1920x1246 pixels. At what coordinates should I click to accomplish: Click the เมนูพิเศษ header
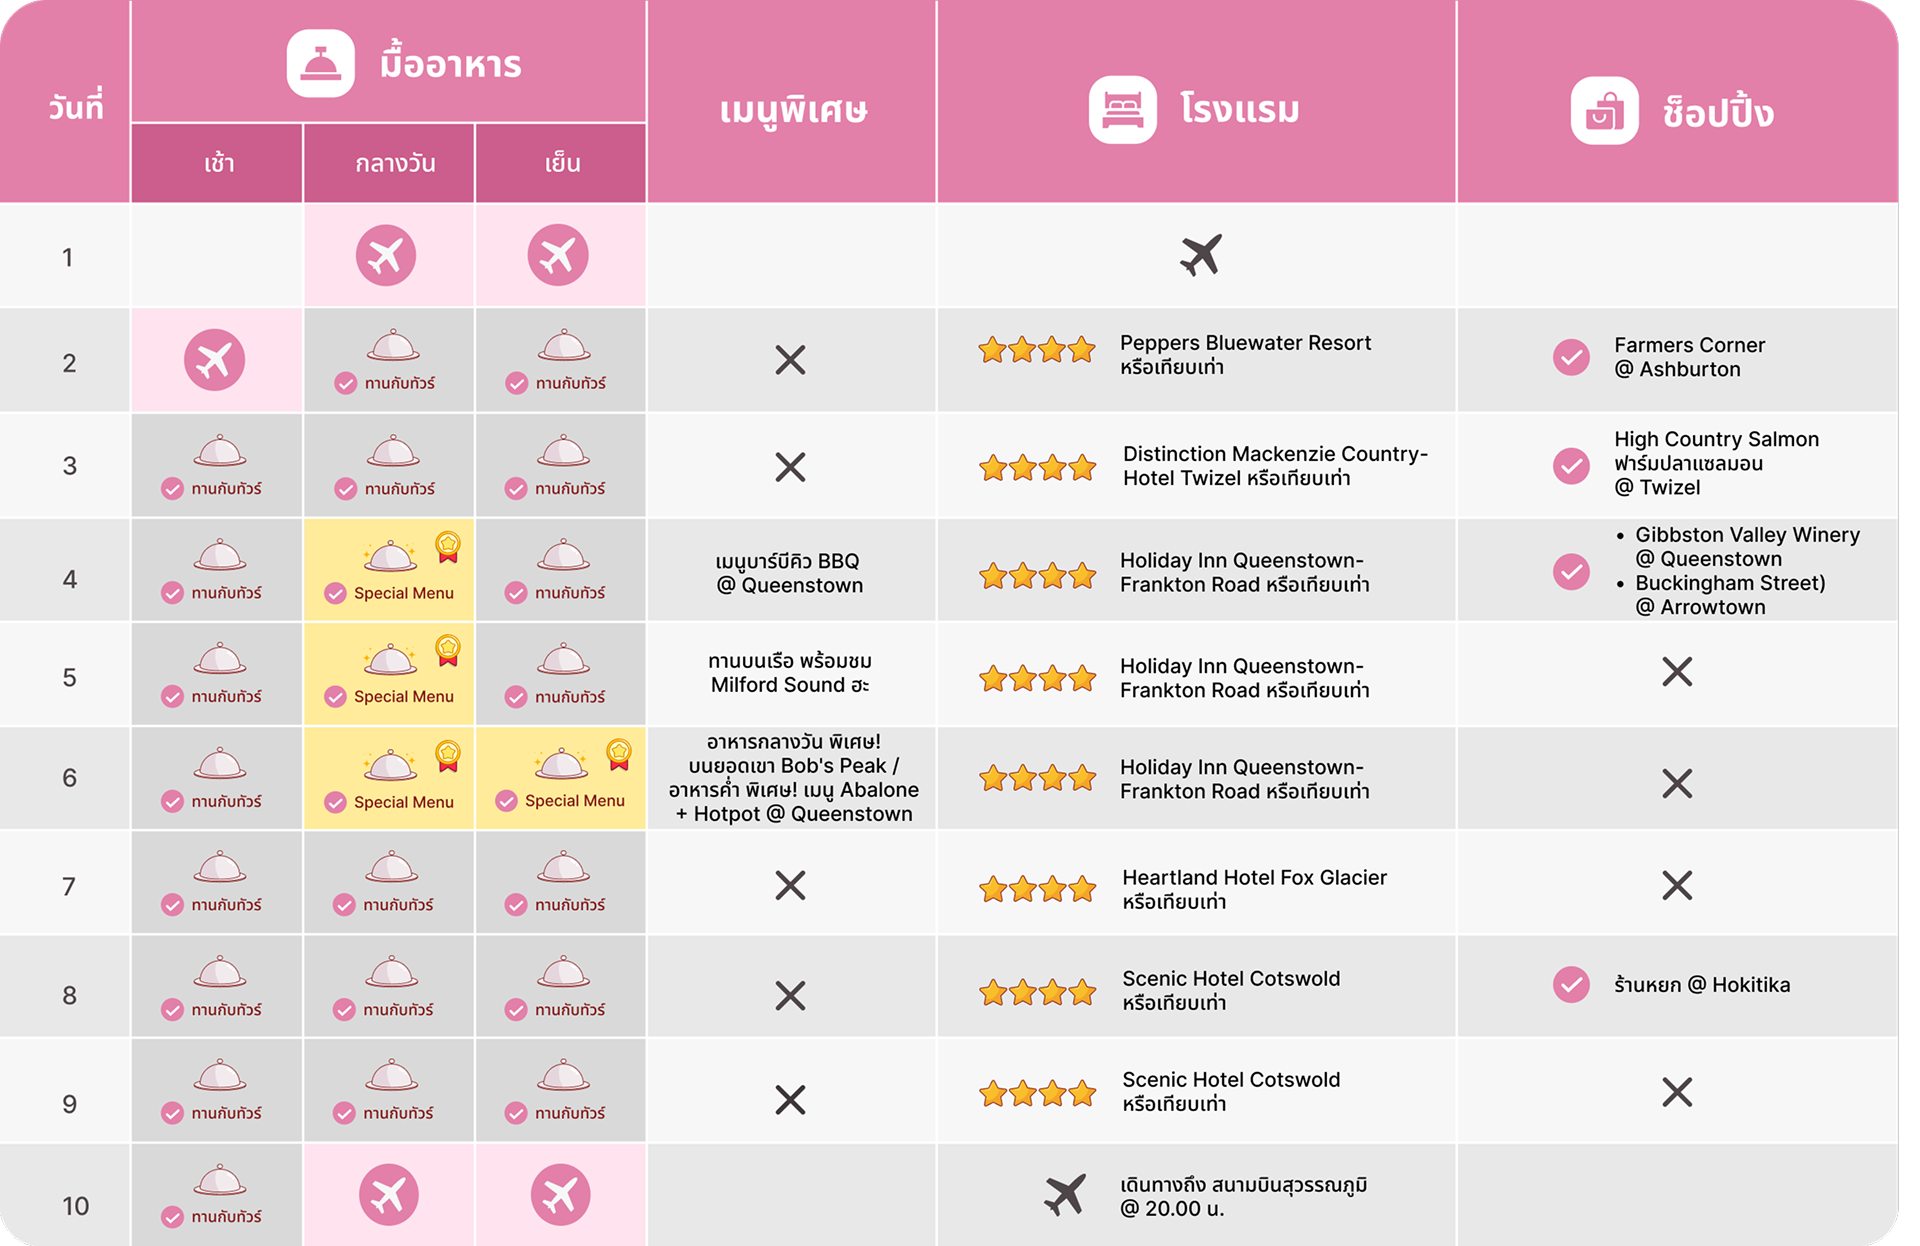tap(792, 109)
